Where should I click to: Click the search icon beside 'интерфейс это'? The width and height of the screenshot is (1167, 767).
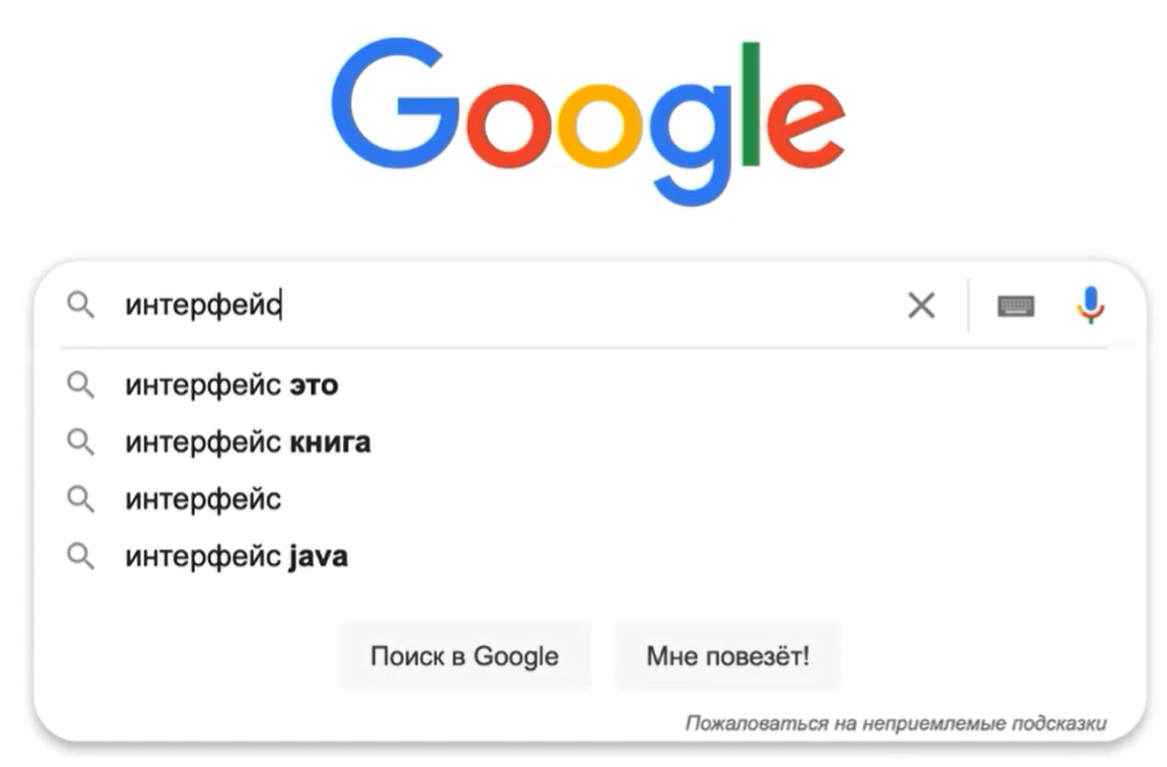tap(82, 384)
